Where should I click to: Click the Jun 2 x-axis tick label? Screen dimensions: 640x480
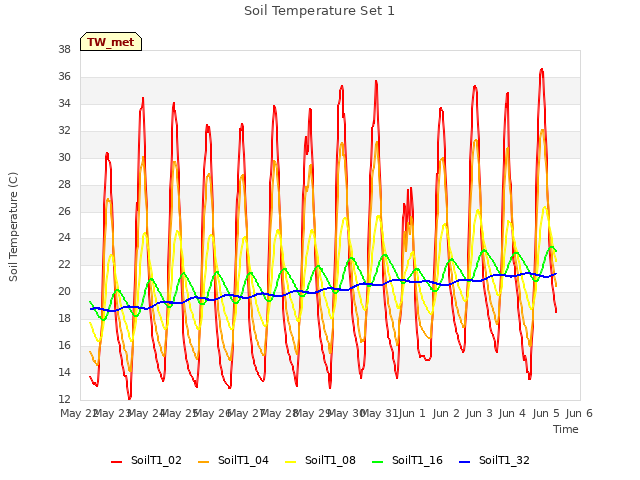coord(446,413)
